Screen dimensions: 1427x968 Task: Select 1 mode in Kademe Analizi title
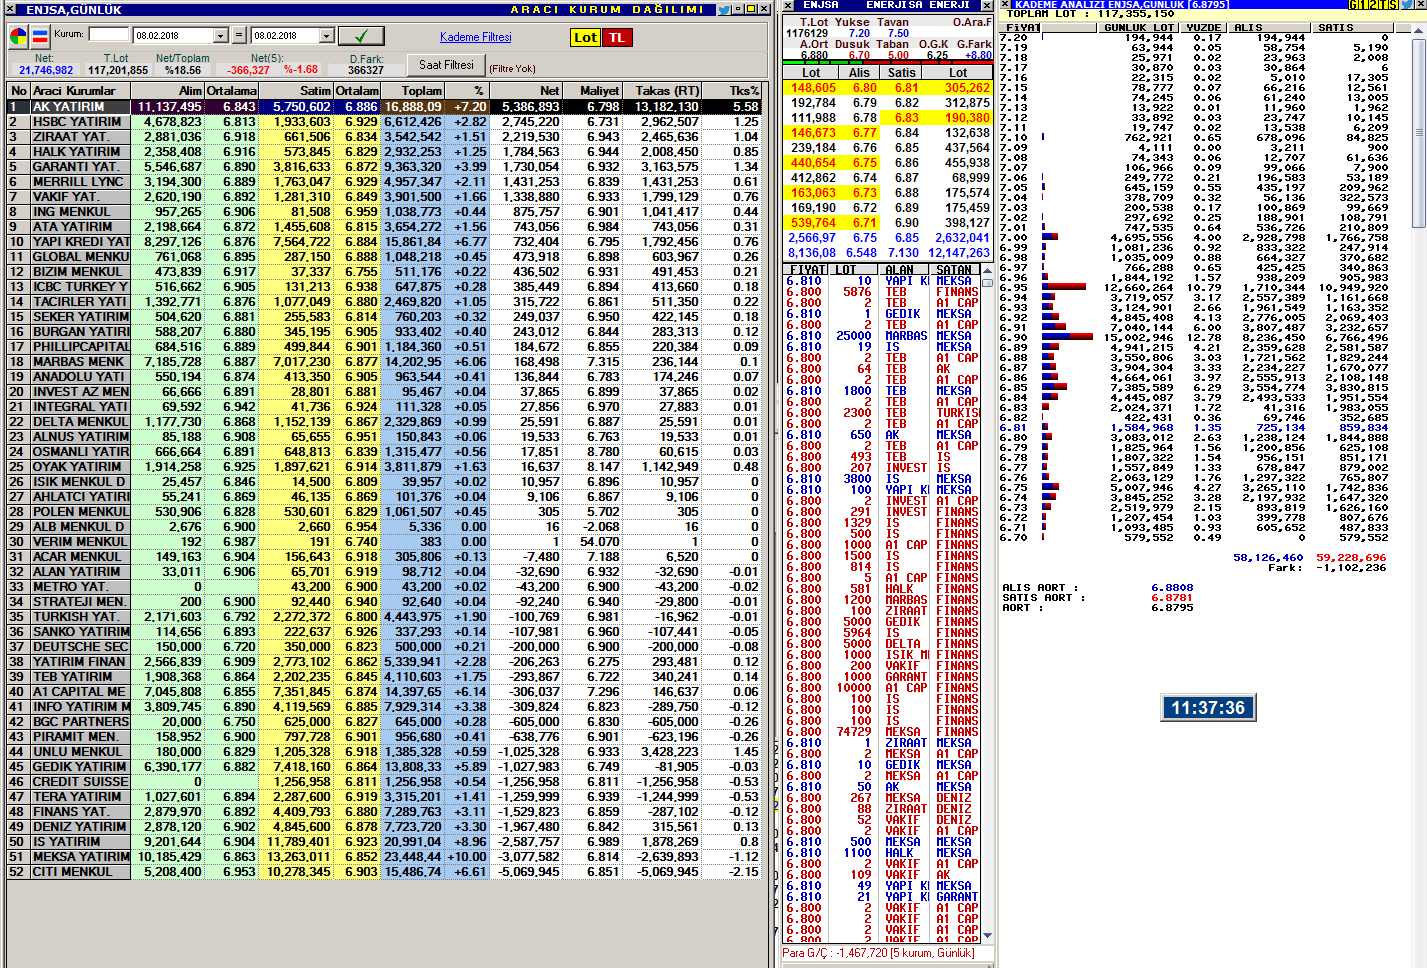click(x=1363, y=5)
